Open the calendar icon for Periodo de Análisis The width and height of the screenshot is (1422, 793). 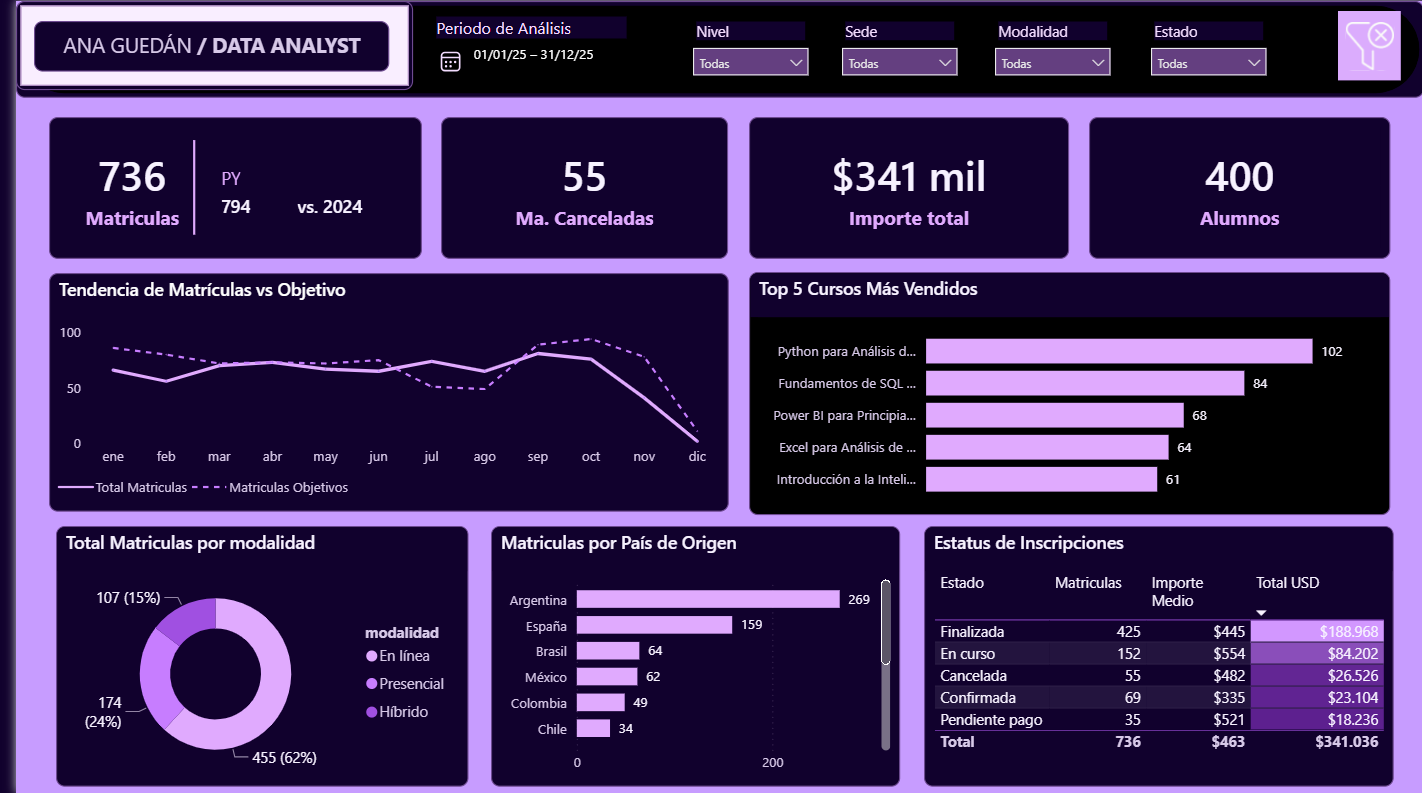(451, 62)
